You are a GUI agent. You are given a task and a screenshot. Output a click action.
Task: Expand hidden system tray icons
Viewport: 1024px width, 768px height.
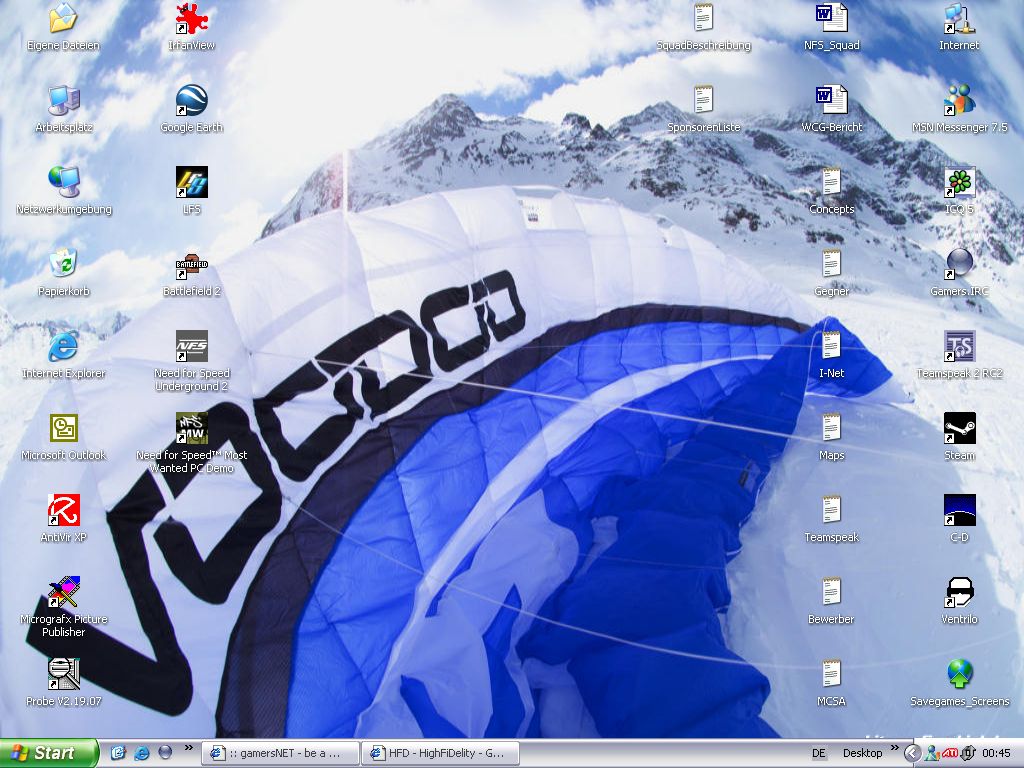tap(912, 753)
